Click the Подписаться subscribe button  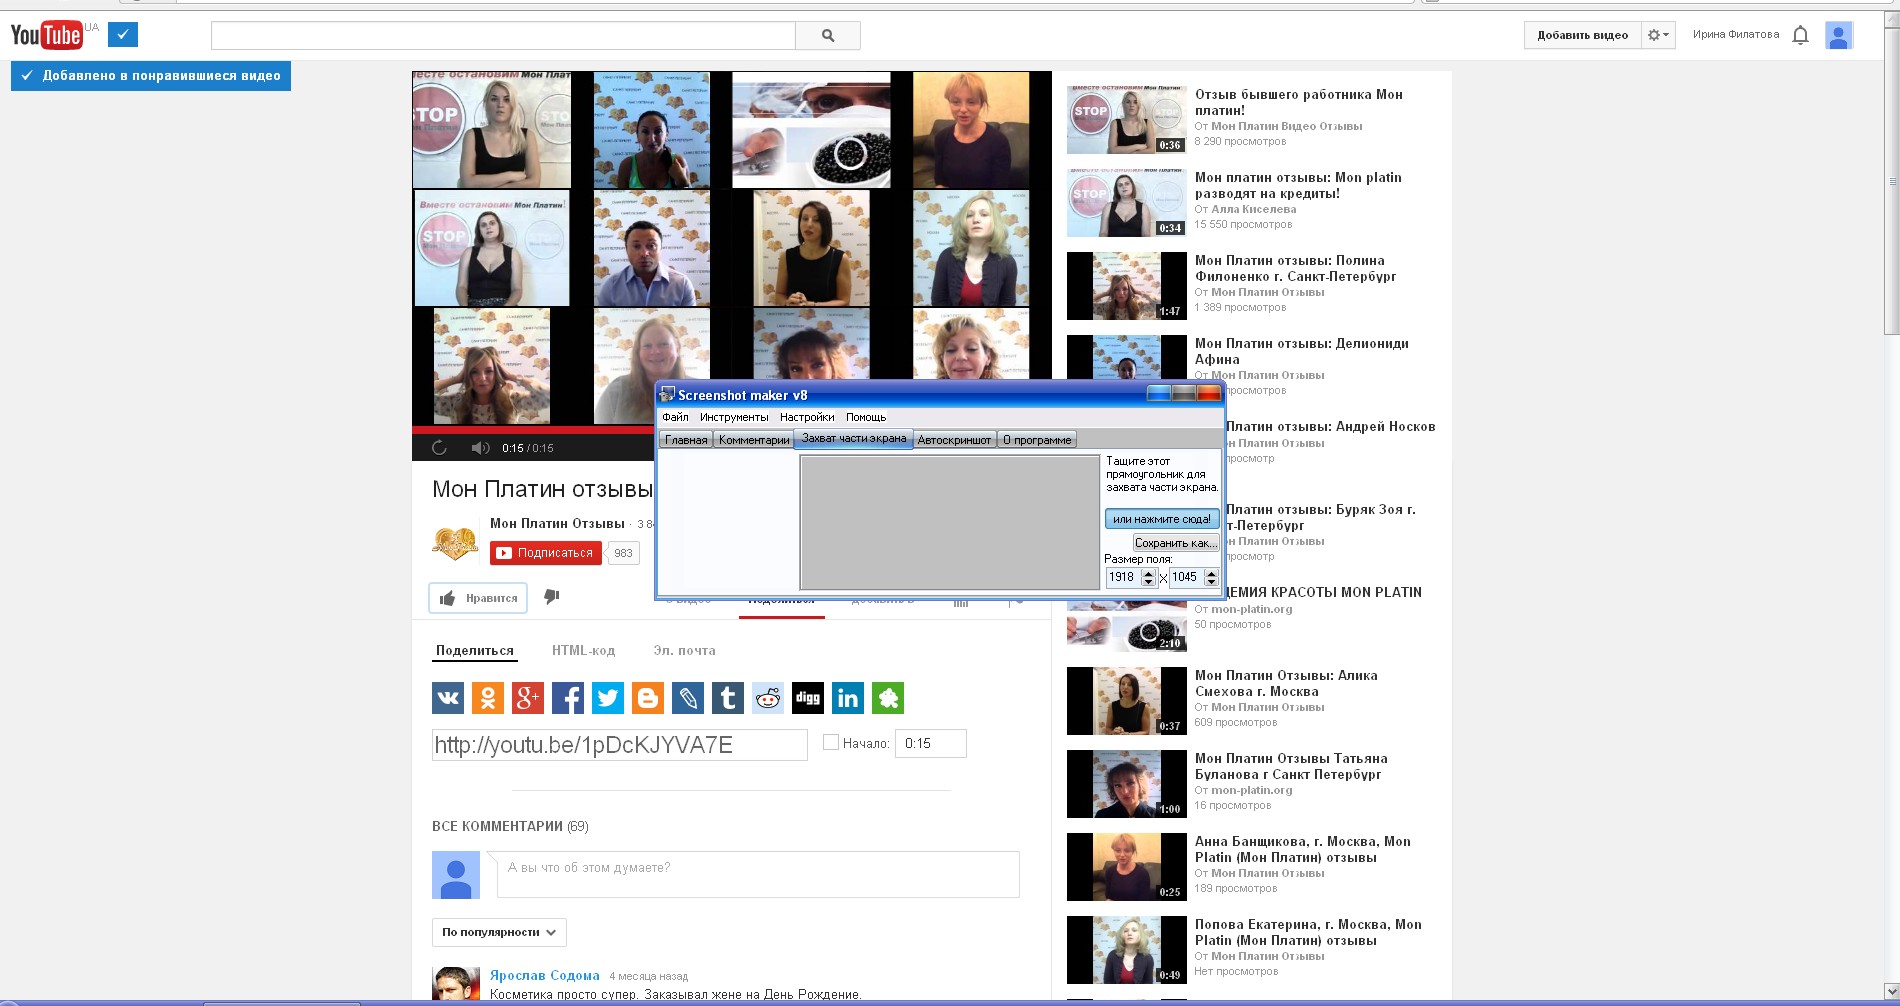coord(546,553)
